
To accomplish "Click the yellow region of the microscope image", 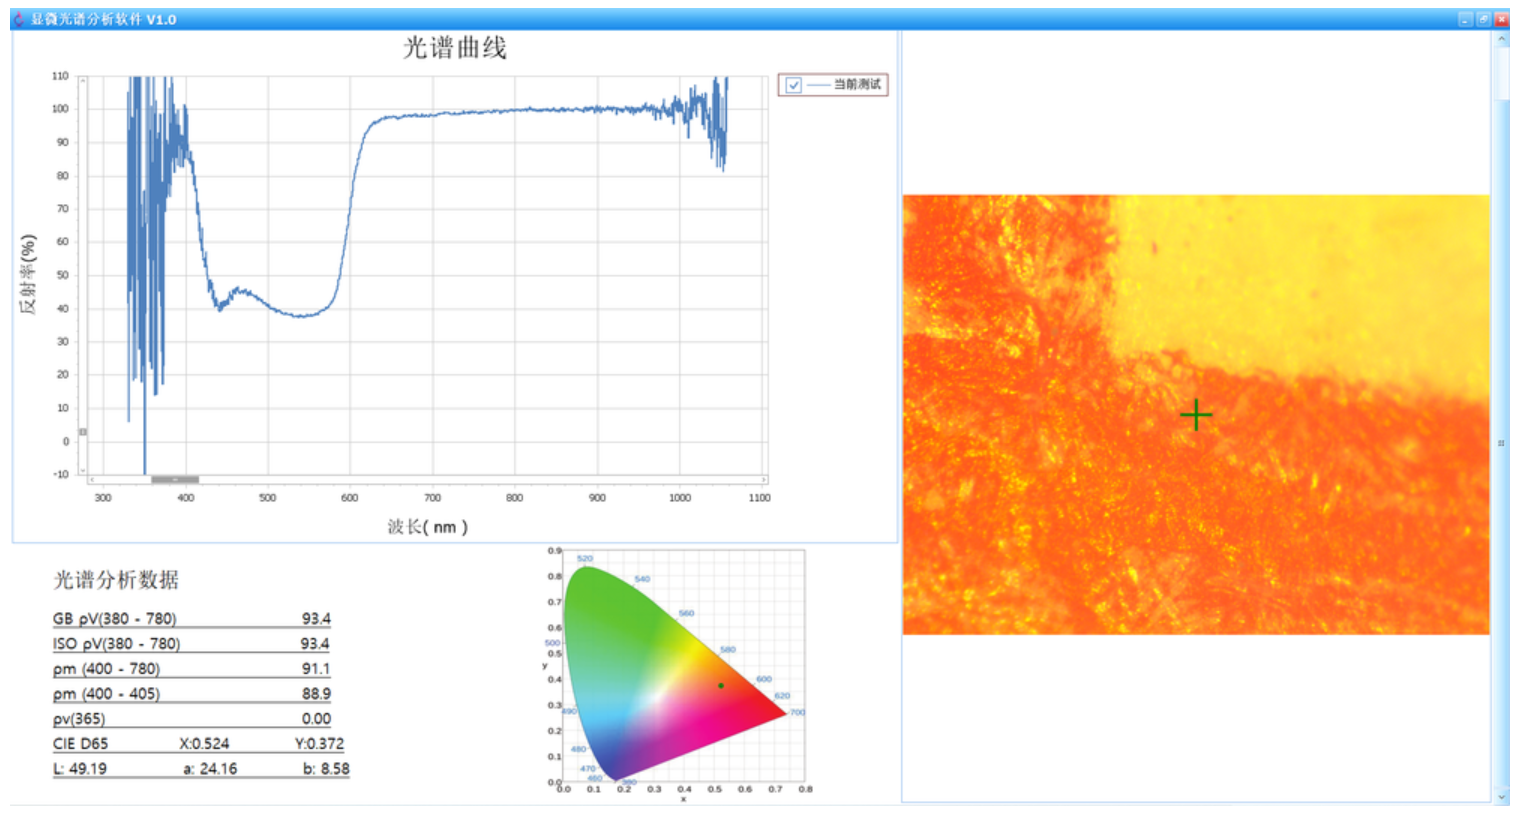I will 1300,270.
